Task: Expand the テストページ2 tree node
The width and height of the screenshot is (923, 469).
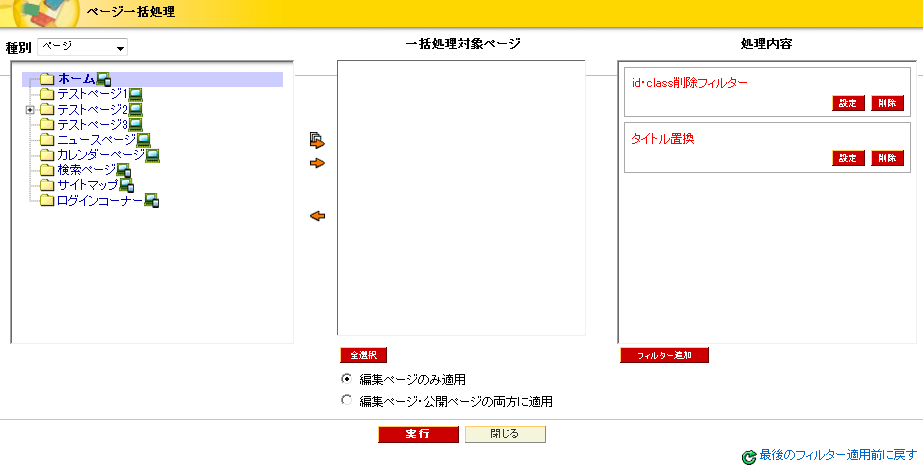Action: point(30,110)
